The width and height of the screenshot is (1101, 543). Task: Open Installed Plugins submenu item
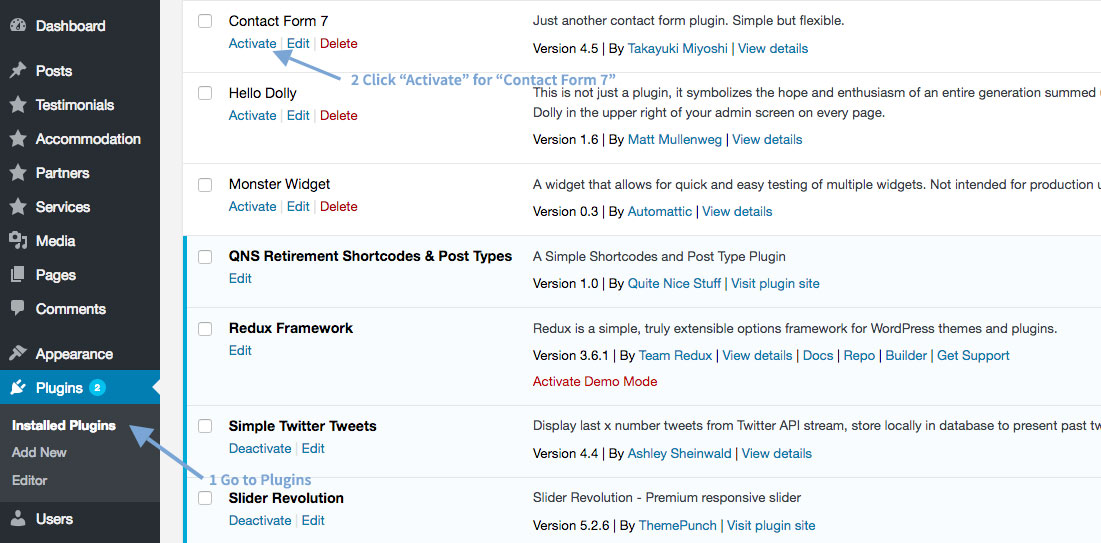(64, 426)
